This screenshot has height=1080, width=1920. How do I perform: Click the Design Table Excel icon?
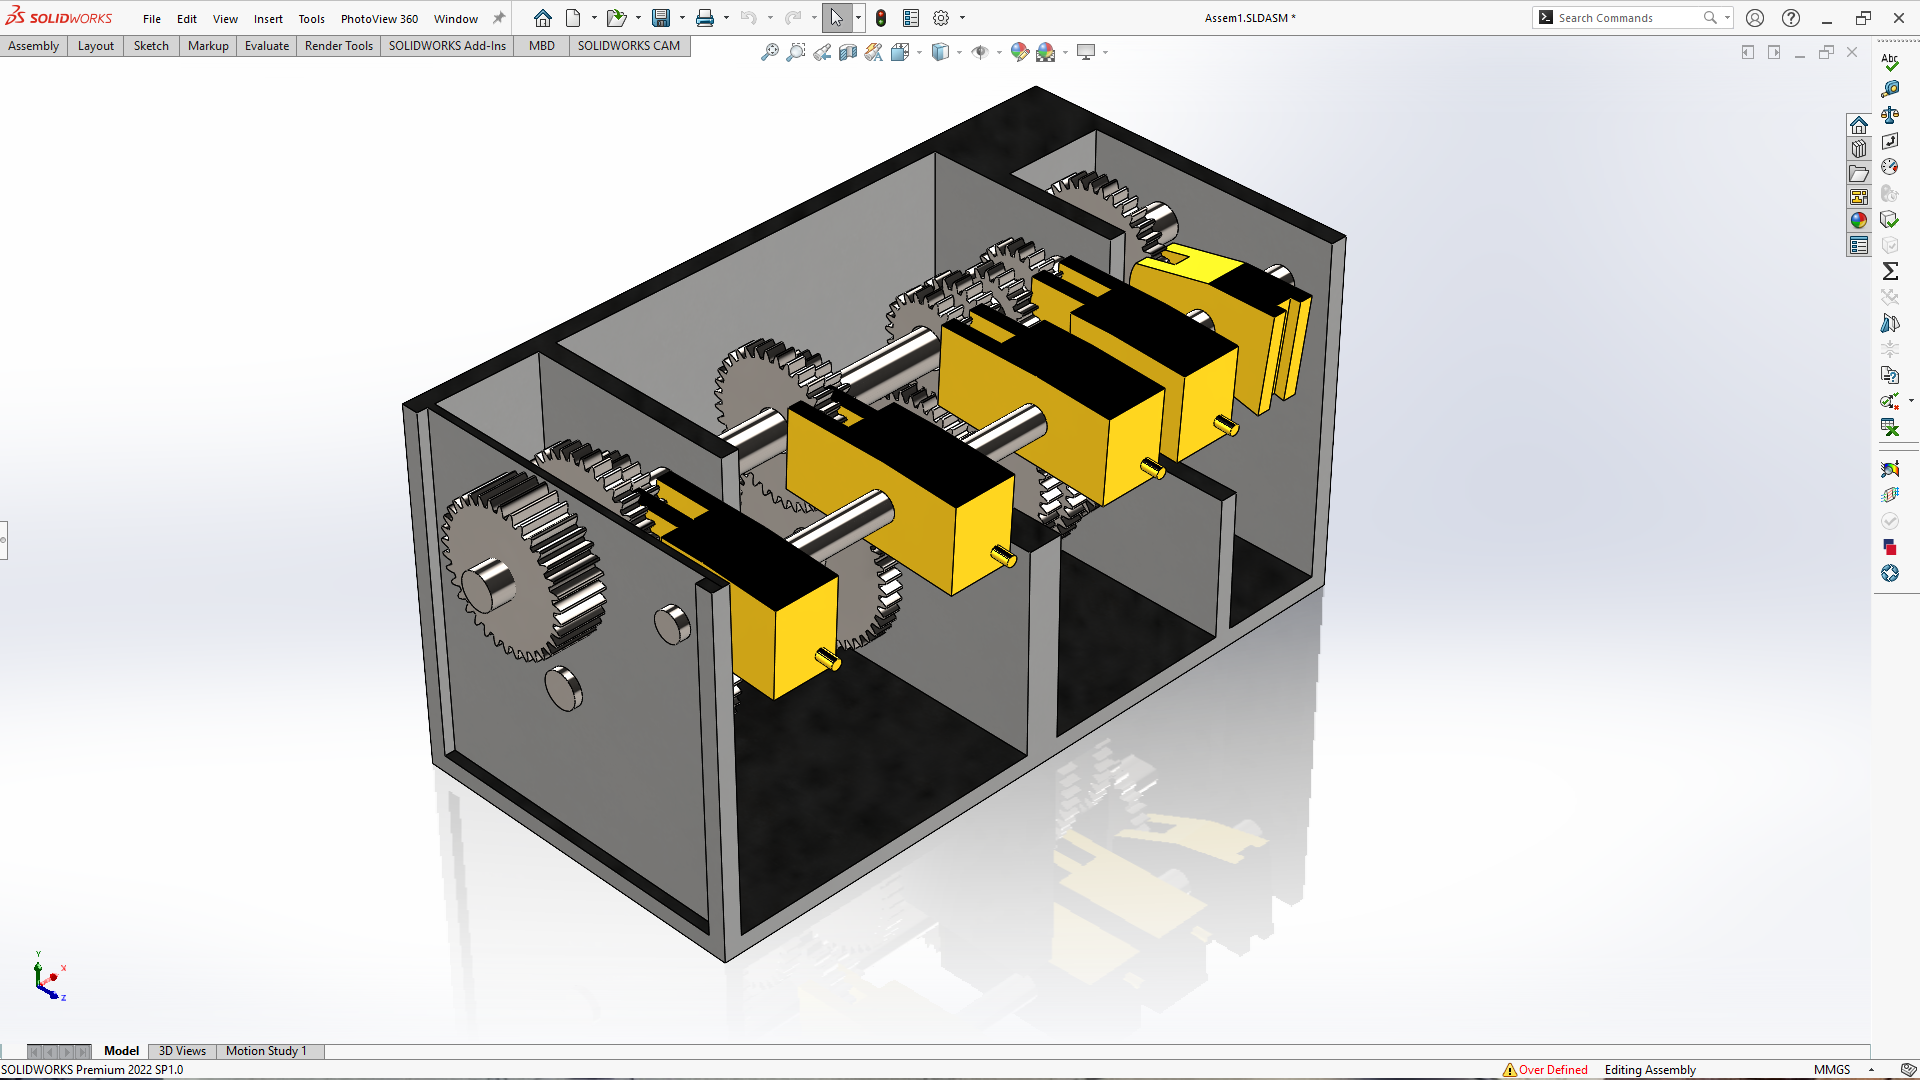[1890, 427]
